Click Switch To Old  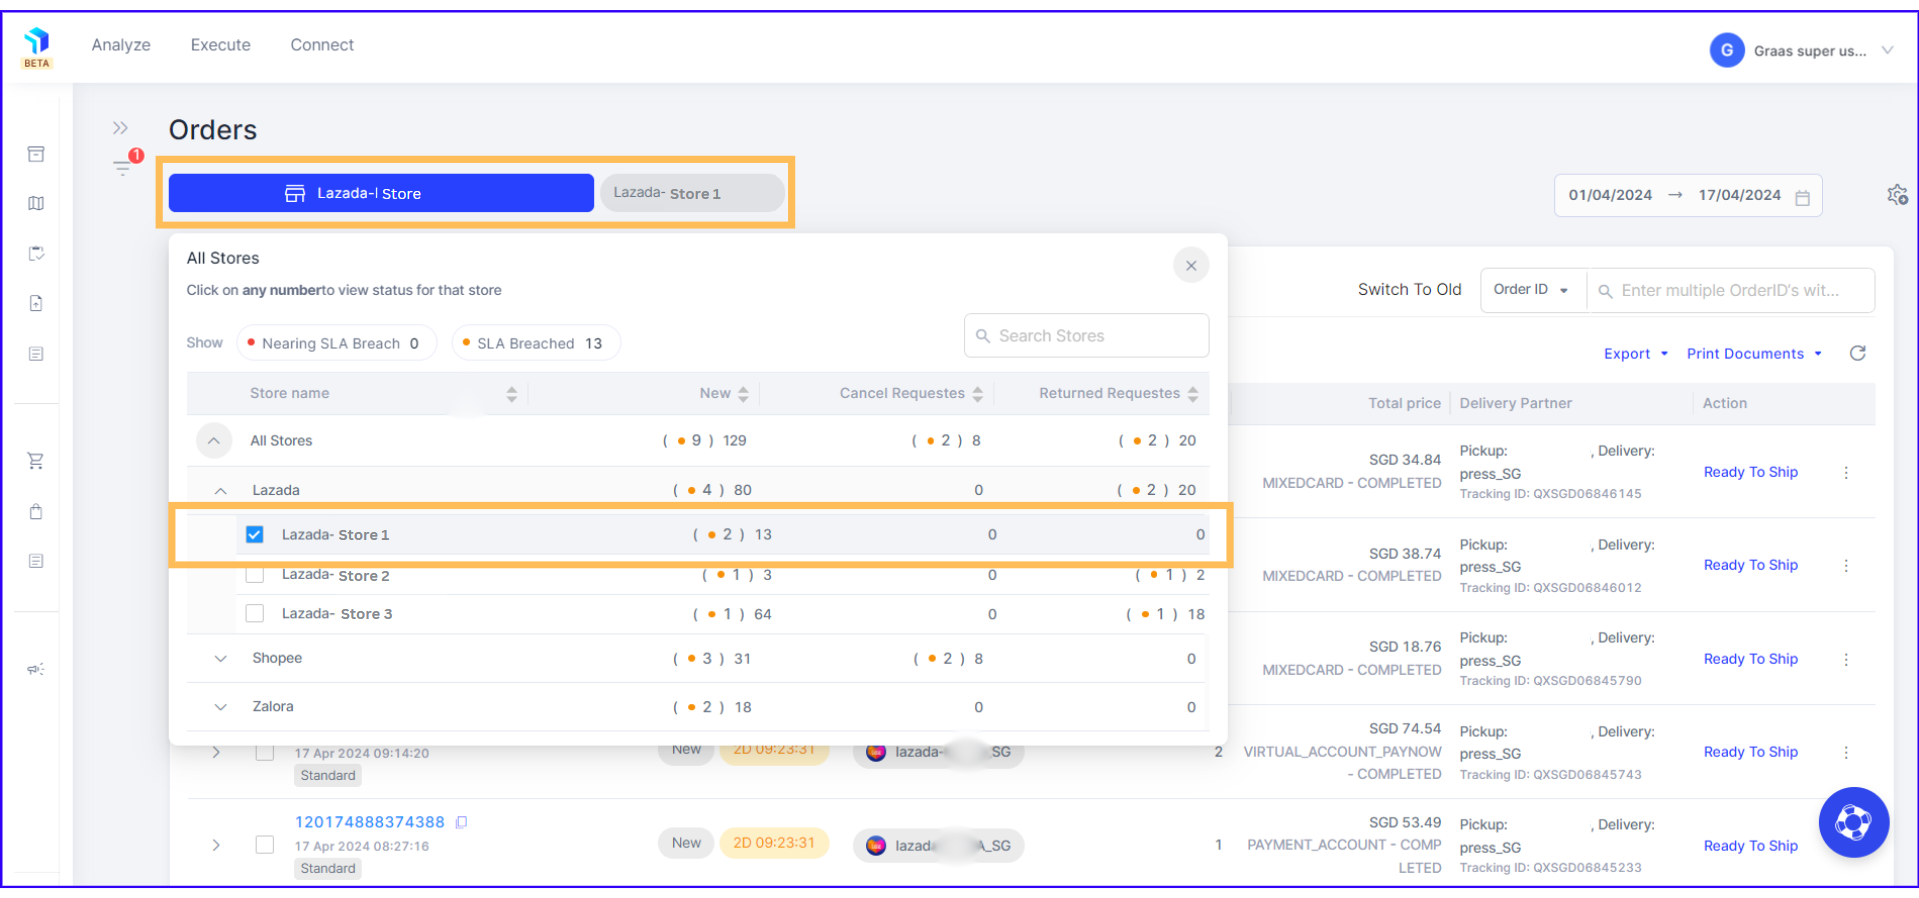(1409, 290)
